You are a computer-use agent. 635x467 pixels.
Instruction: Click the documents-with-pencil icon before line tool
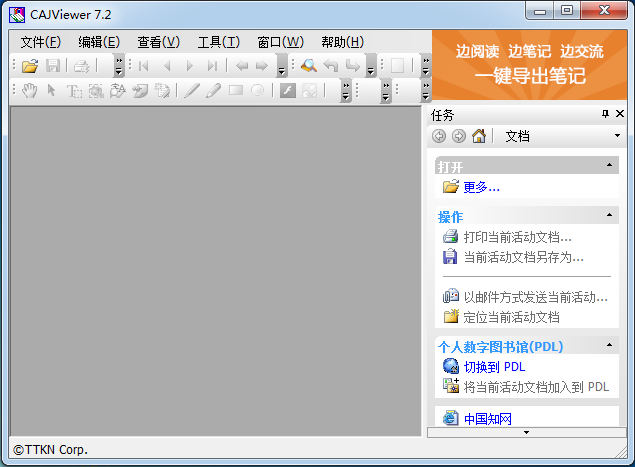coord(162,91)
